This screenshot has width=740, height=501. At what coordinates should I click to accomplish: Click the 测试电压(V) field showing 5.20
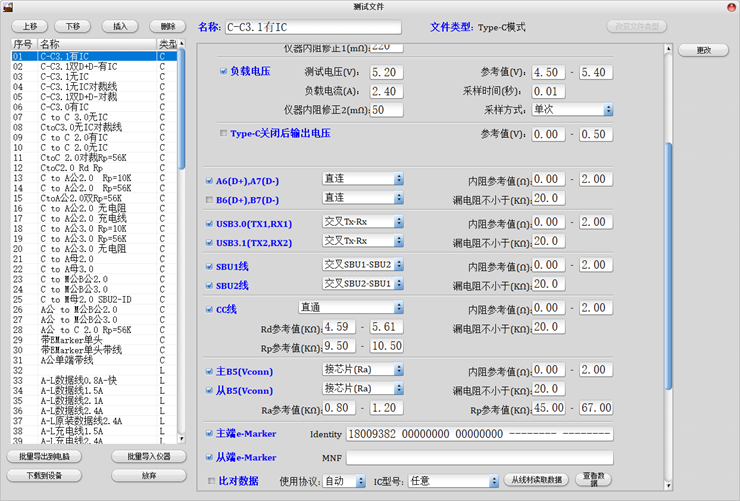pyautogui.click(x=387, y=73)
